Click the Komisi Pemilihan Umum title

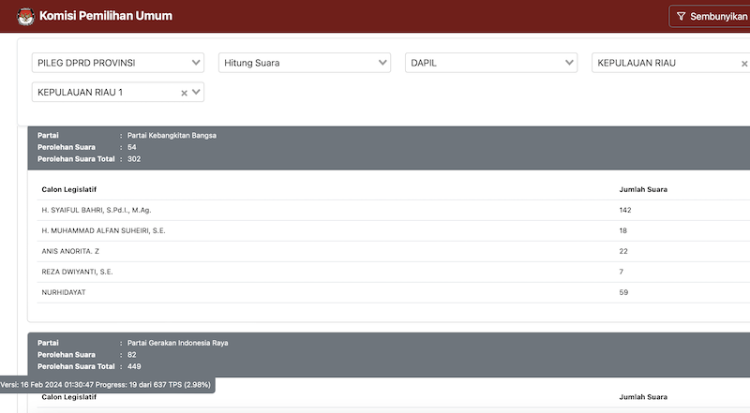coord(106,16)
